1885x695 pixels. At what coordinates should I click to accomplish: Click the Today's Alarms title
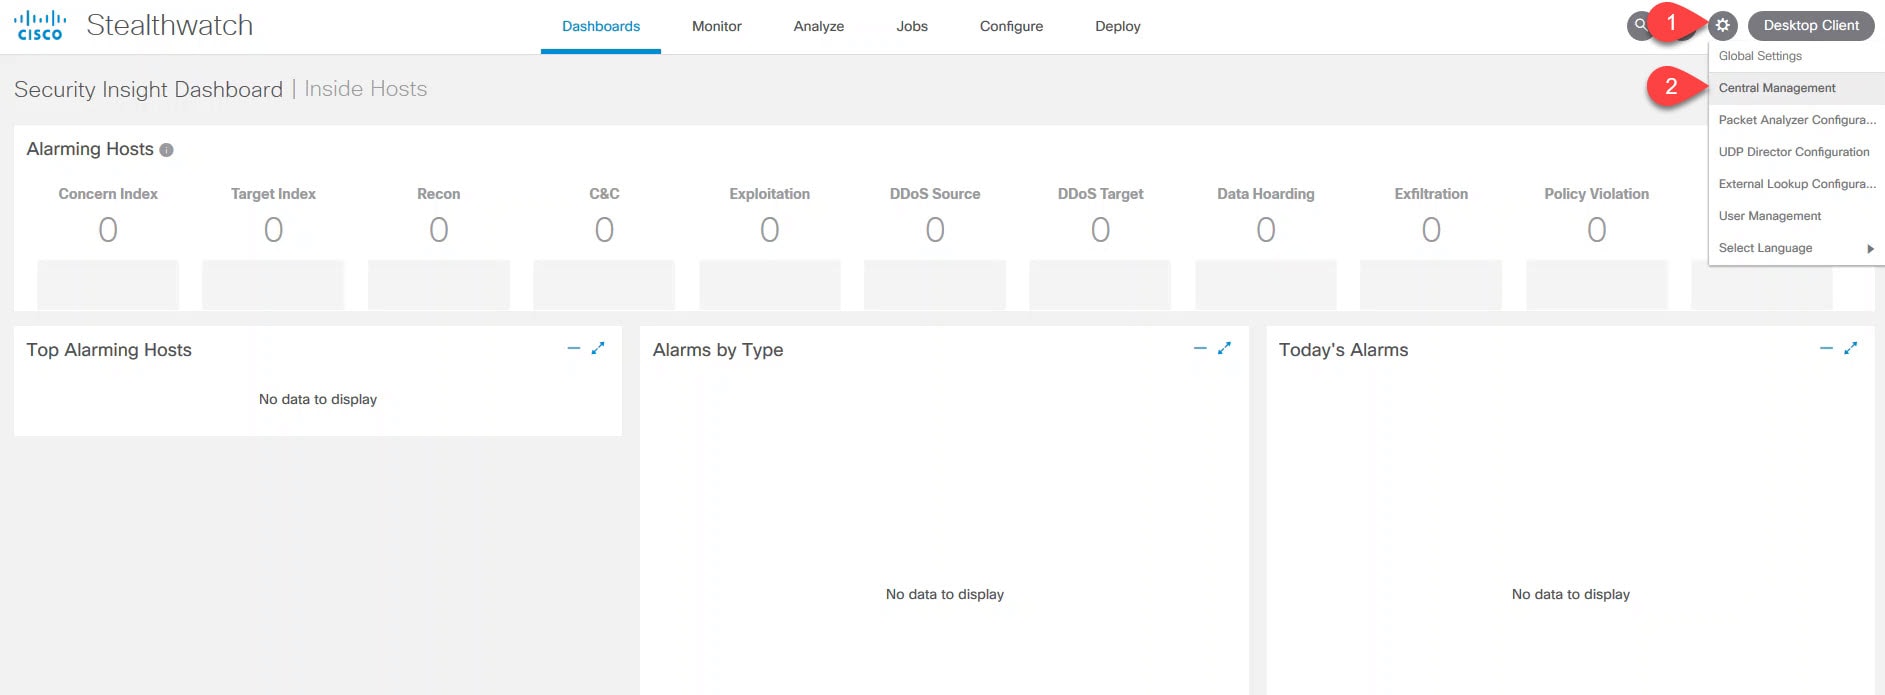tap(1343, 350)
